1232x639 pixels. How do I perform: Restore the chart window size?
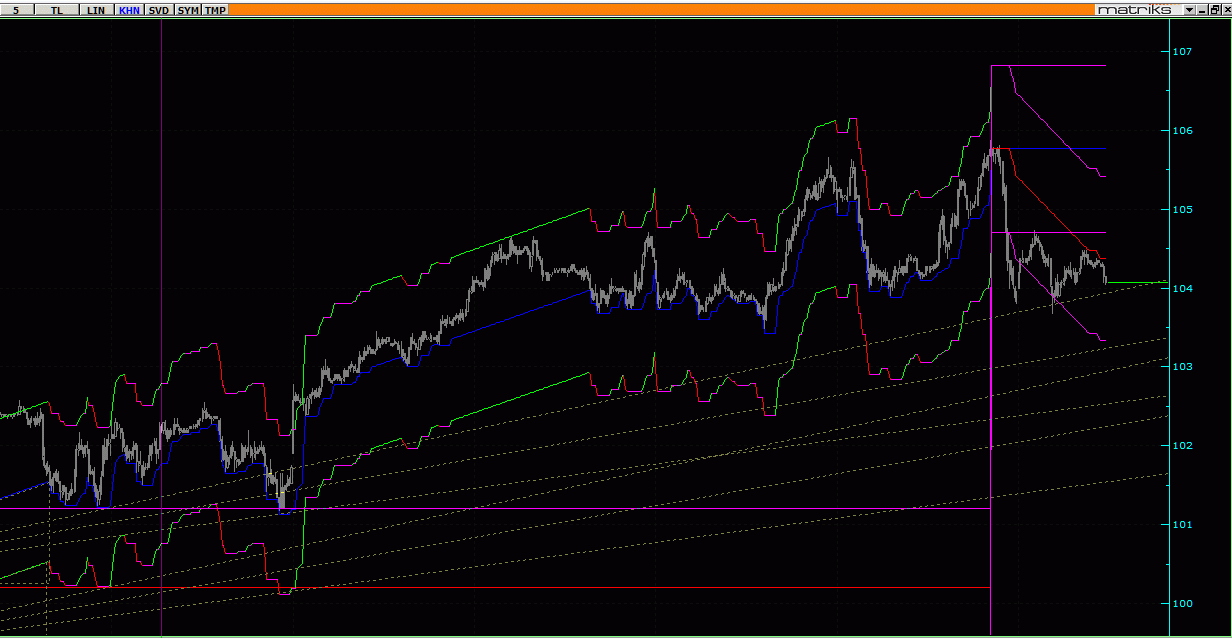point(1214,10)
